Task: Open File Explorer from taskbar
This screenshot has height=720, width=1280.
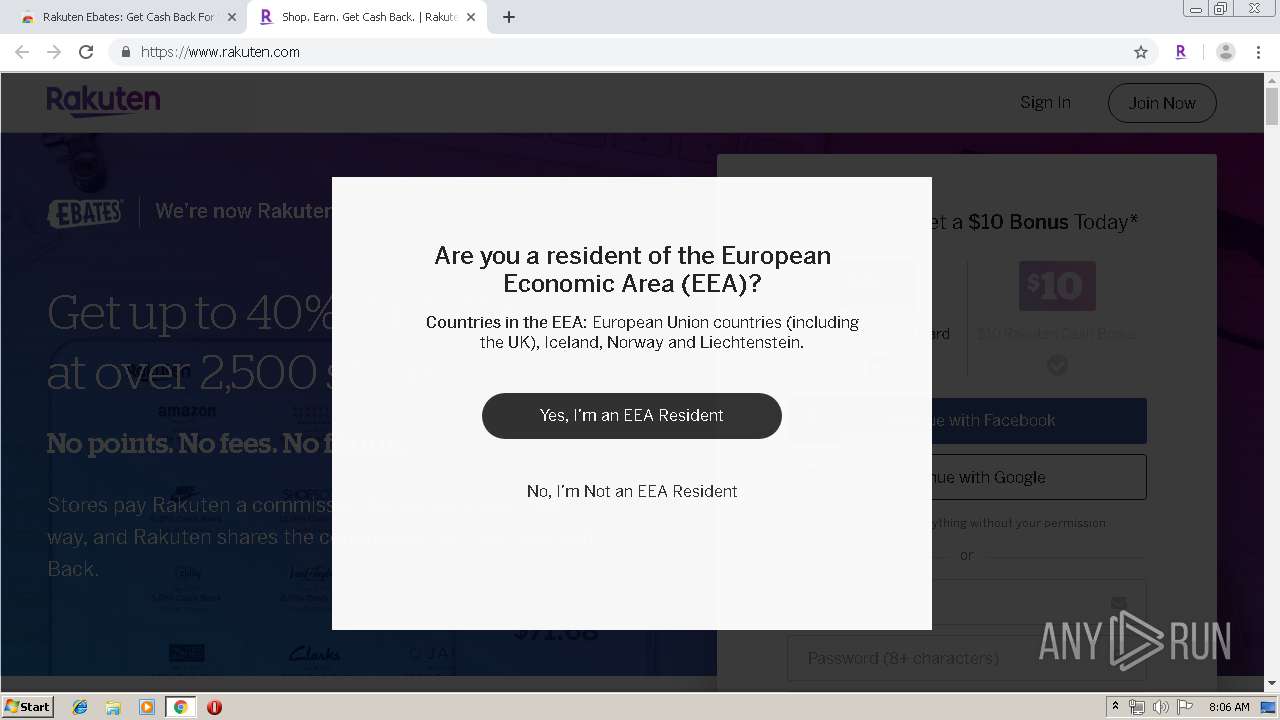Action: pos(113,707)
